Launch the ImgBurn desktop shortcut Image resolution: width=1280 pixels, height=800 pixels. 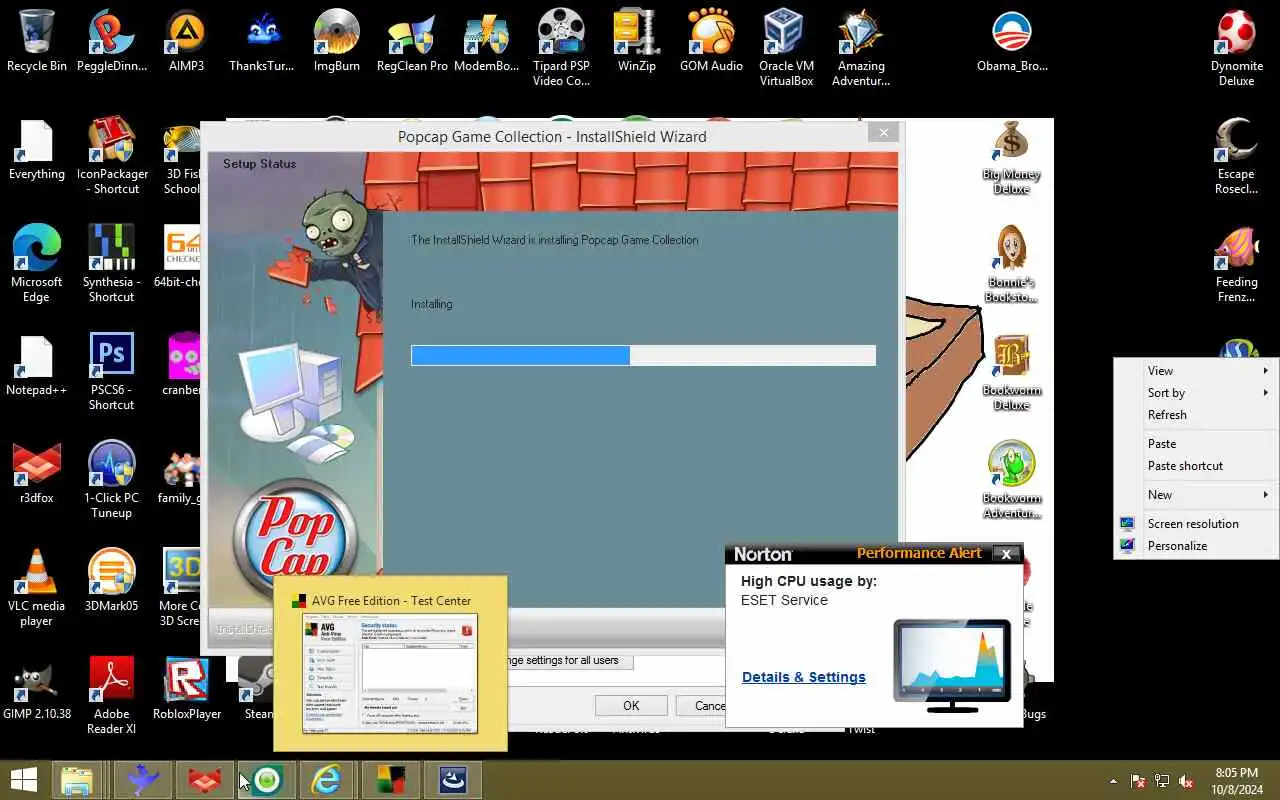[336, 41]
